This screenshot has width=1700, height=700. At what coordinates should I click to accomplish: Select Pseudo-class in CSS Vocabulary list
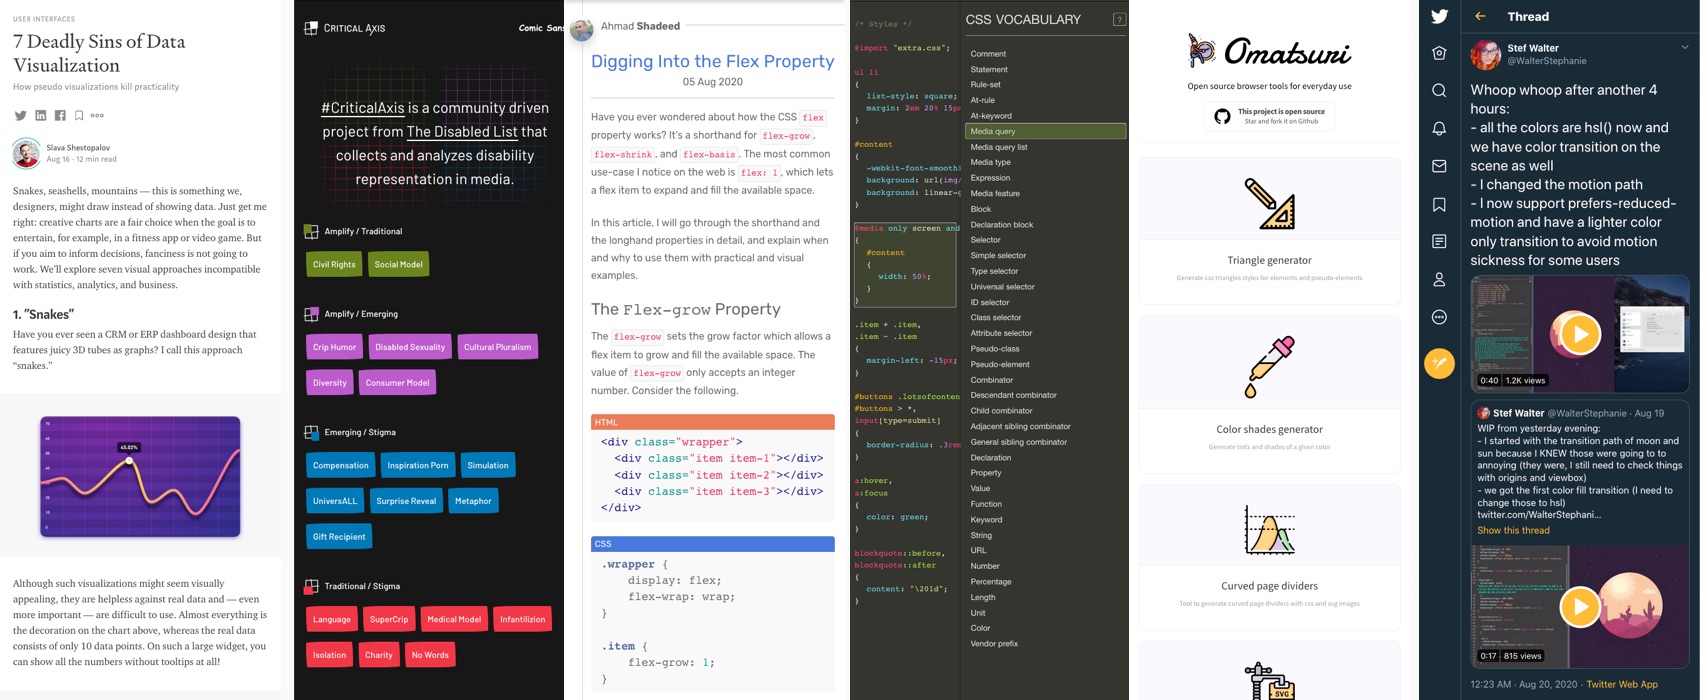coord(994,349)
